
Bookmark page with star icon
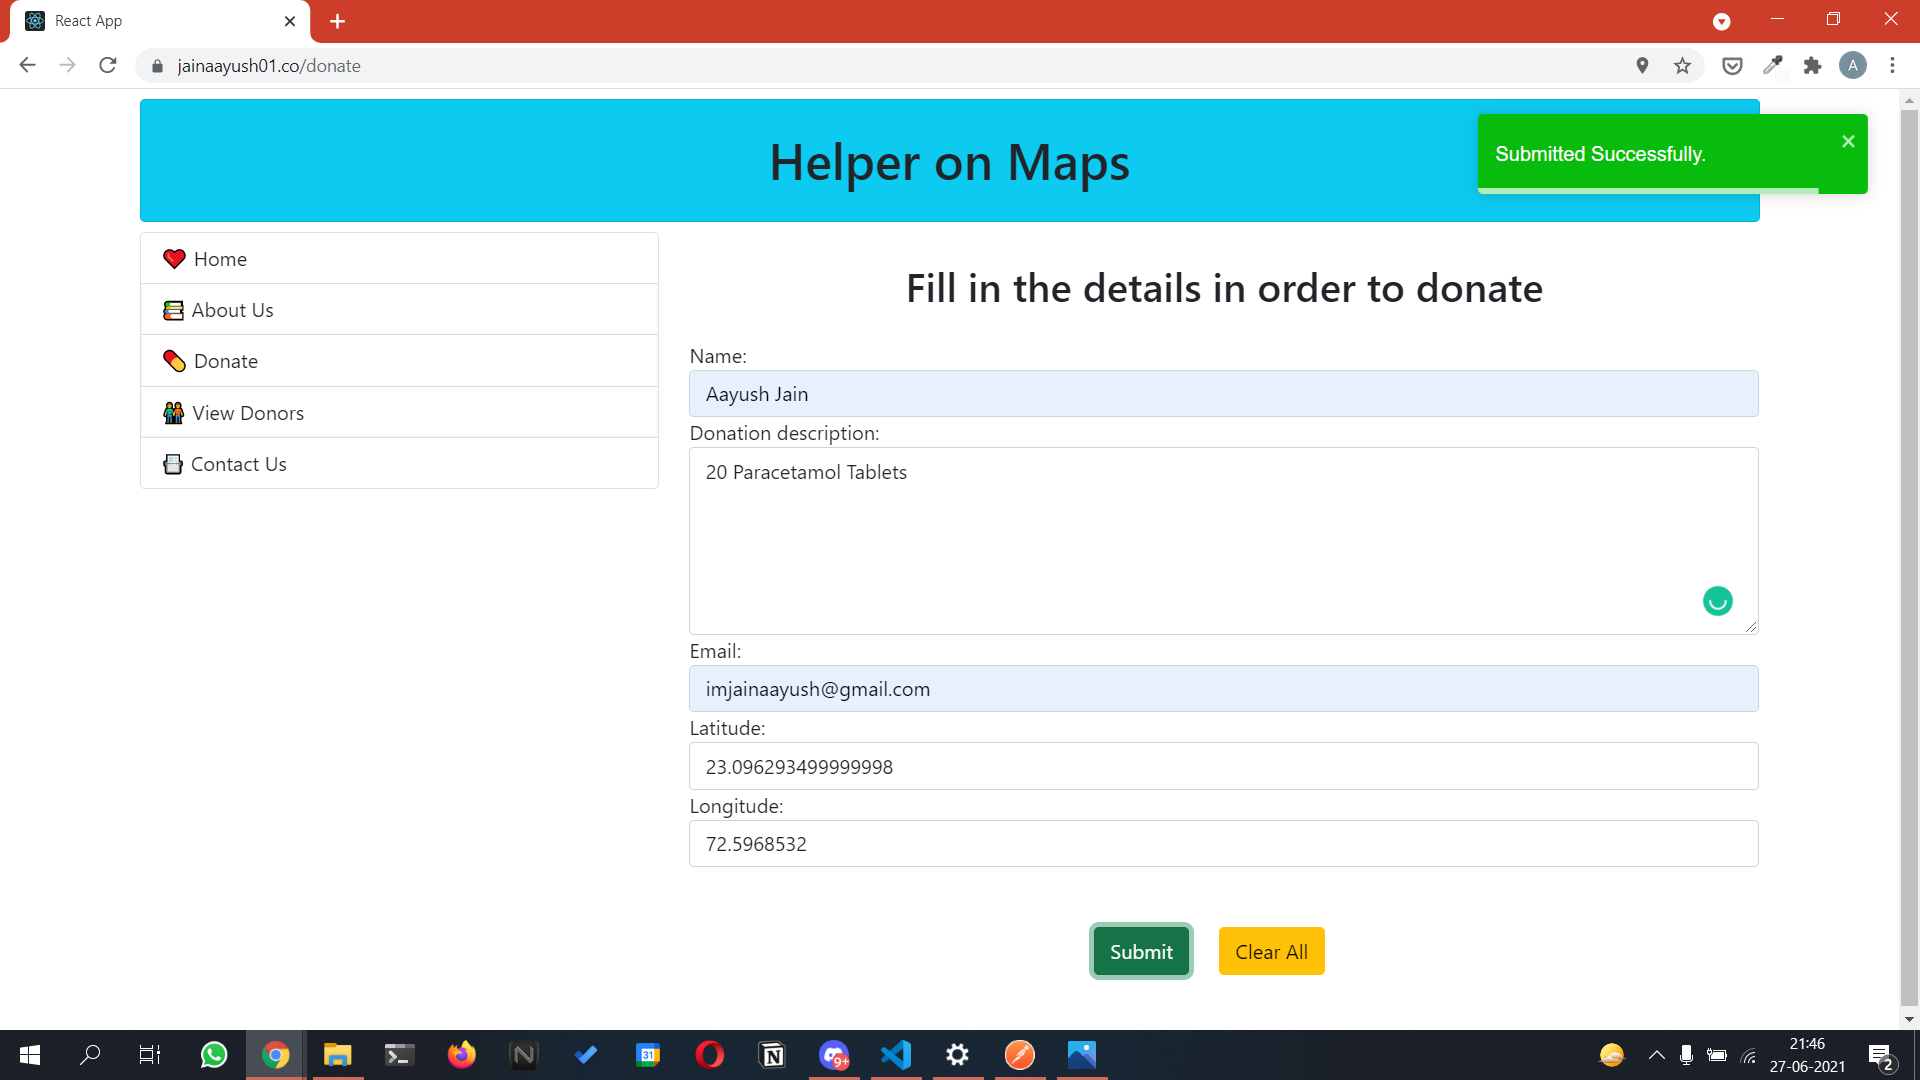1682,66
